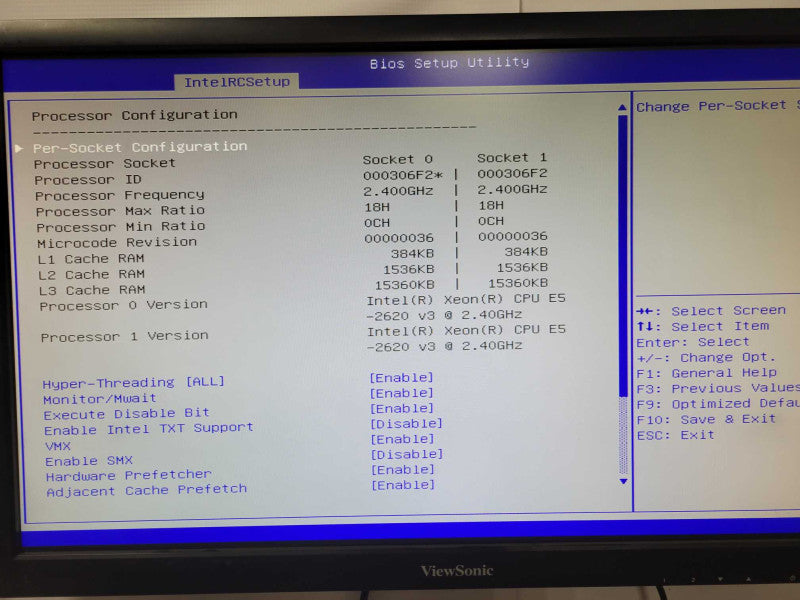
Task: Click the arrow marker beside Per-Socket Configuration
Action: point(19,148)
